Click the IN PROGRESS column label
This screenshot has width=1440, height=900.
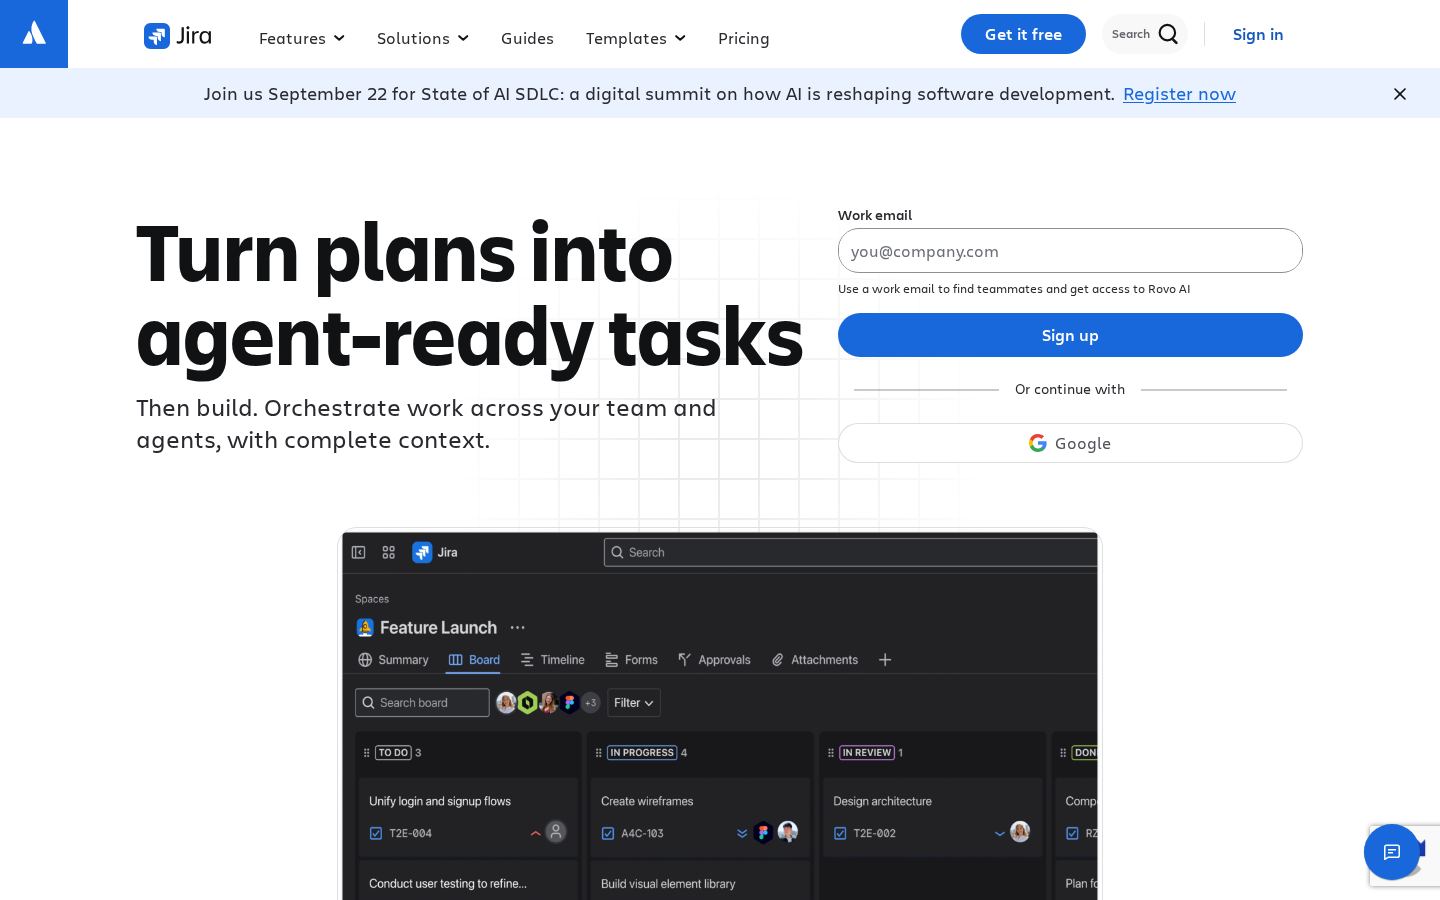pyautogui.click(x=642, y=753)
